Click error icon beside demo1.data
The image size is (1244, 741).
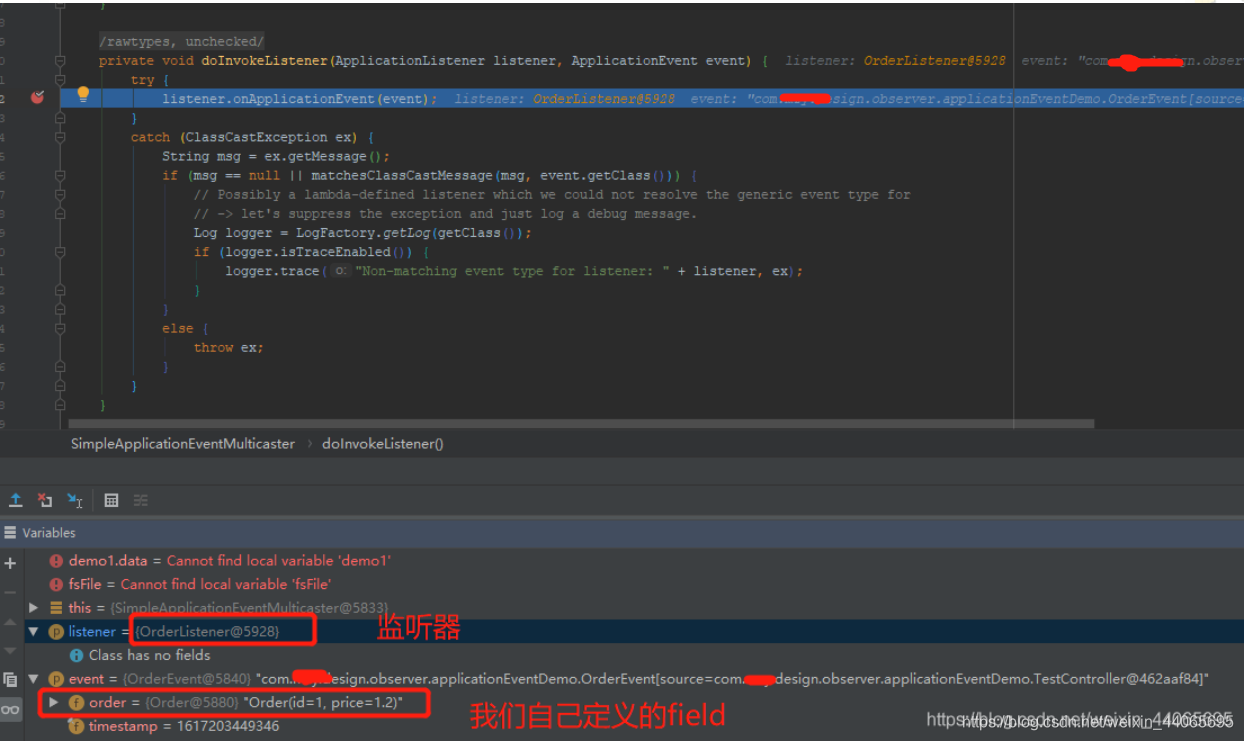click(56, 561)
